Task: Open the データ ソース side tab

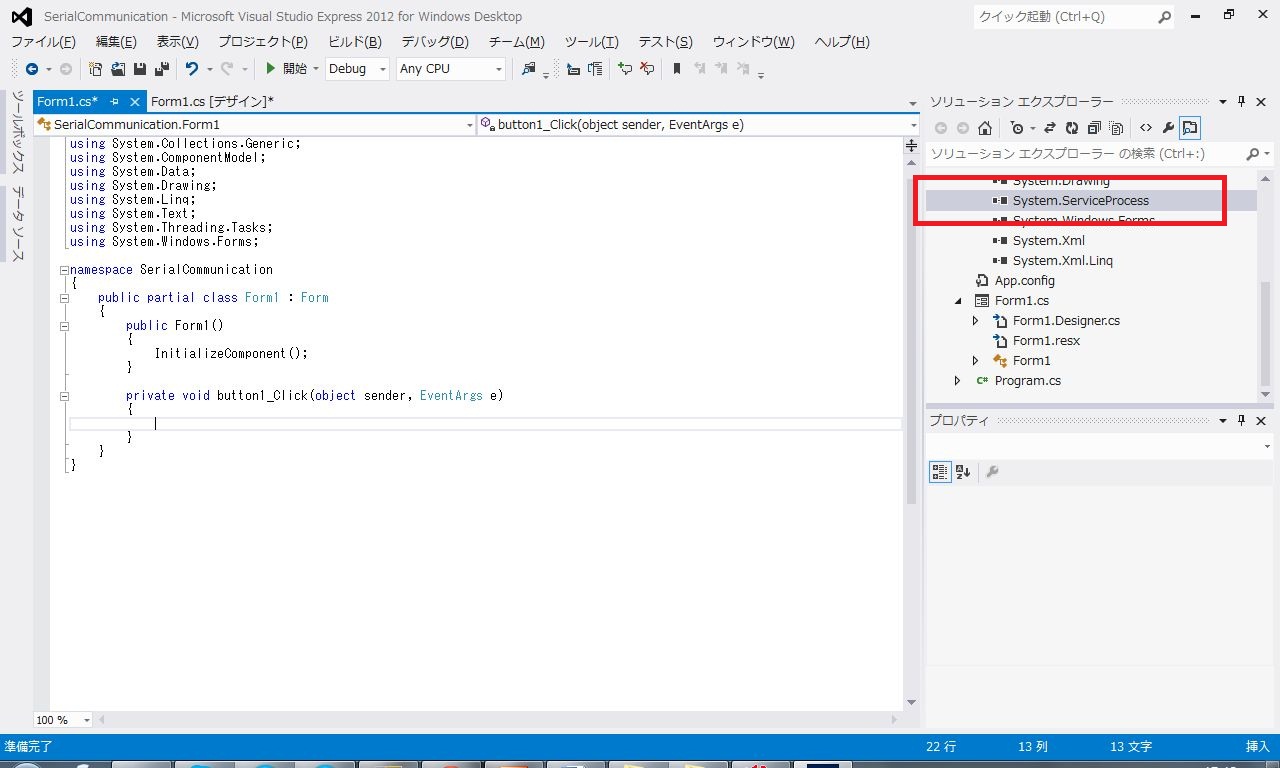Action: tap(18, 224)
